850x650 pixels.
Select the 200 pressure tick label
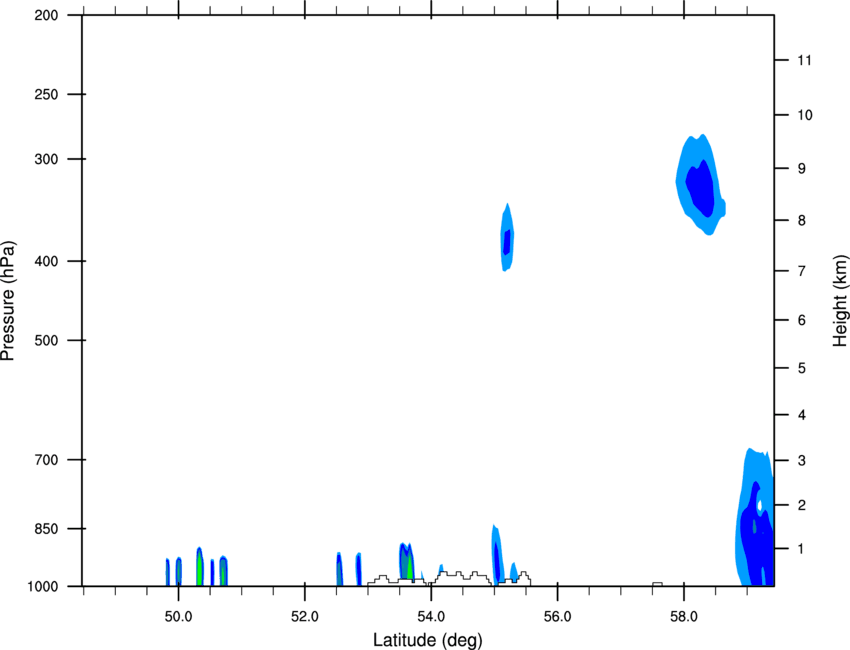[46, 16]
